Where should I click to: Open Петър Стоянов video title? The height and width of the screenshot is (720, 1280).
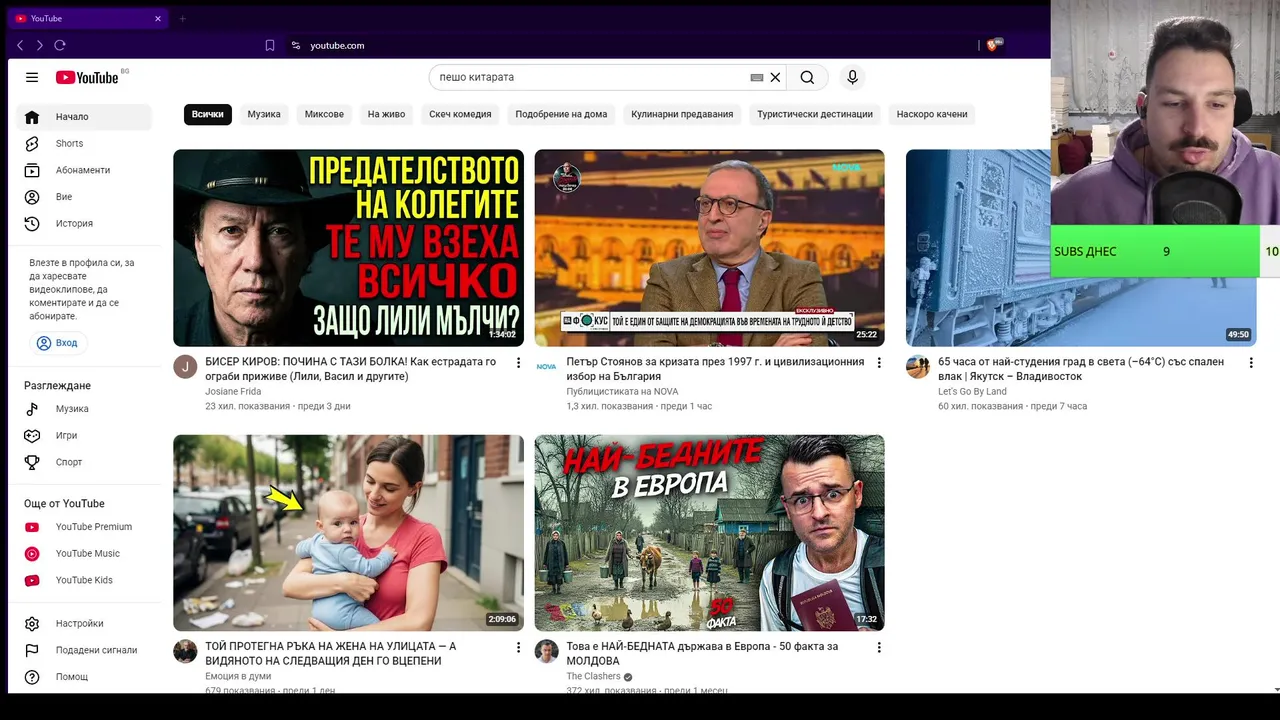coord(715,369)
